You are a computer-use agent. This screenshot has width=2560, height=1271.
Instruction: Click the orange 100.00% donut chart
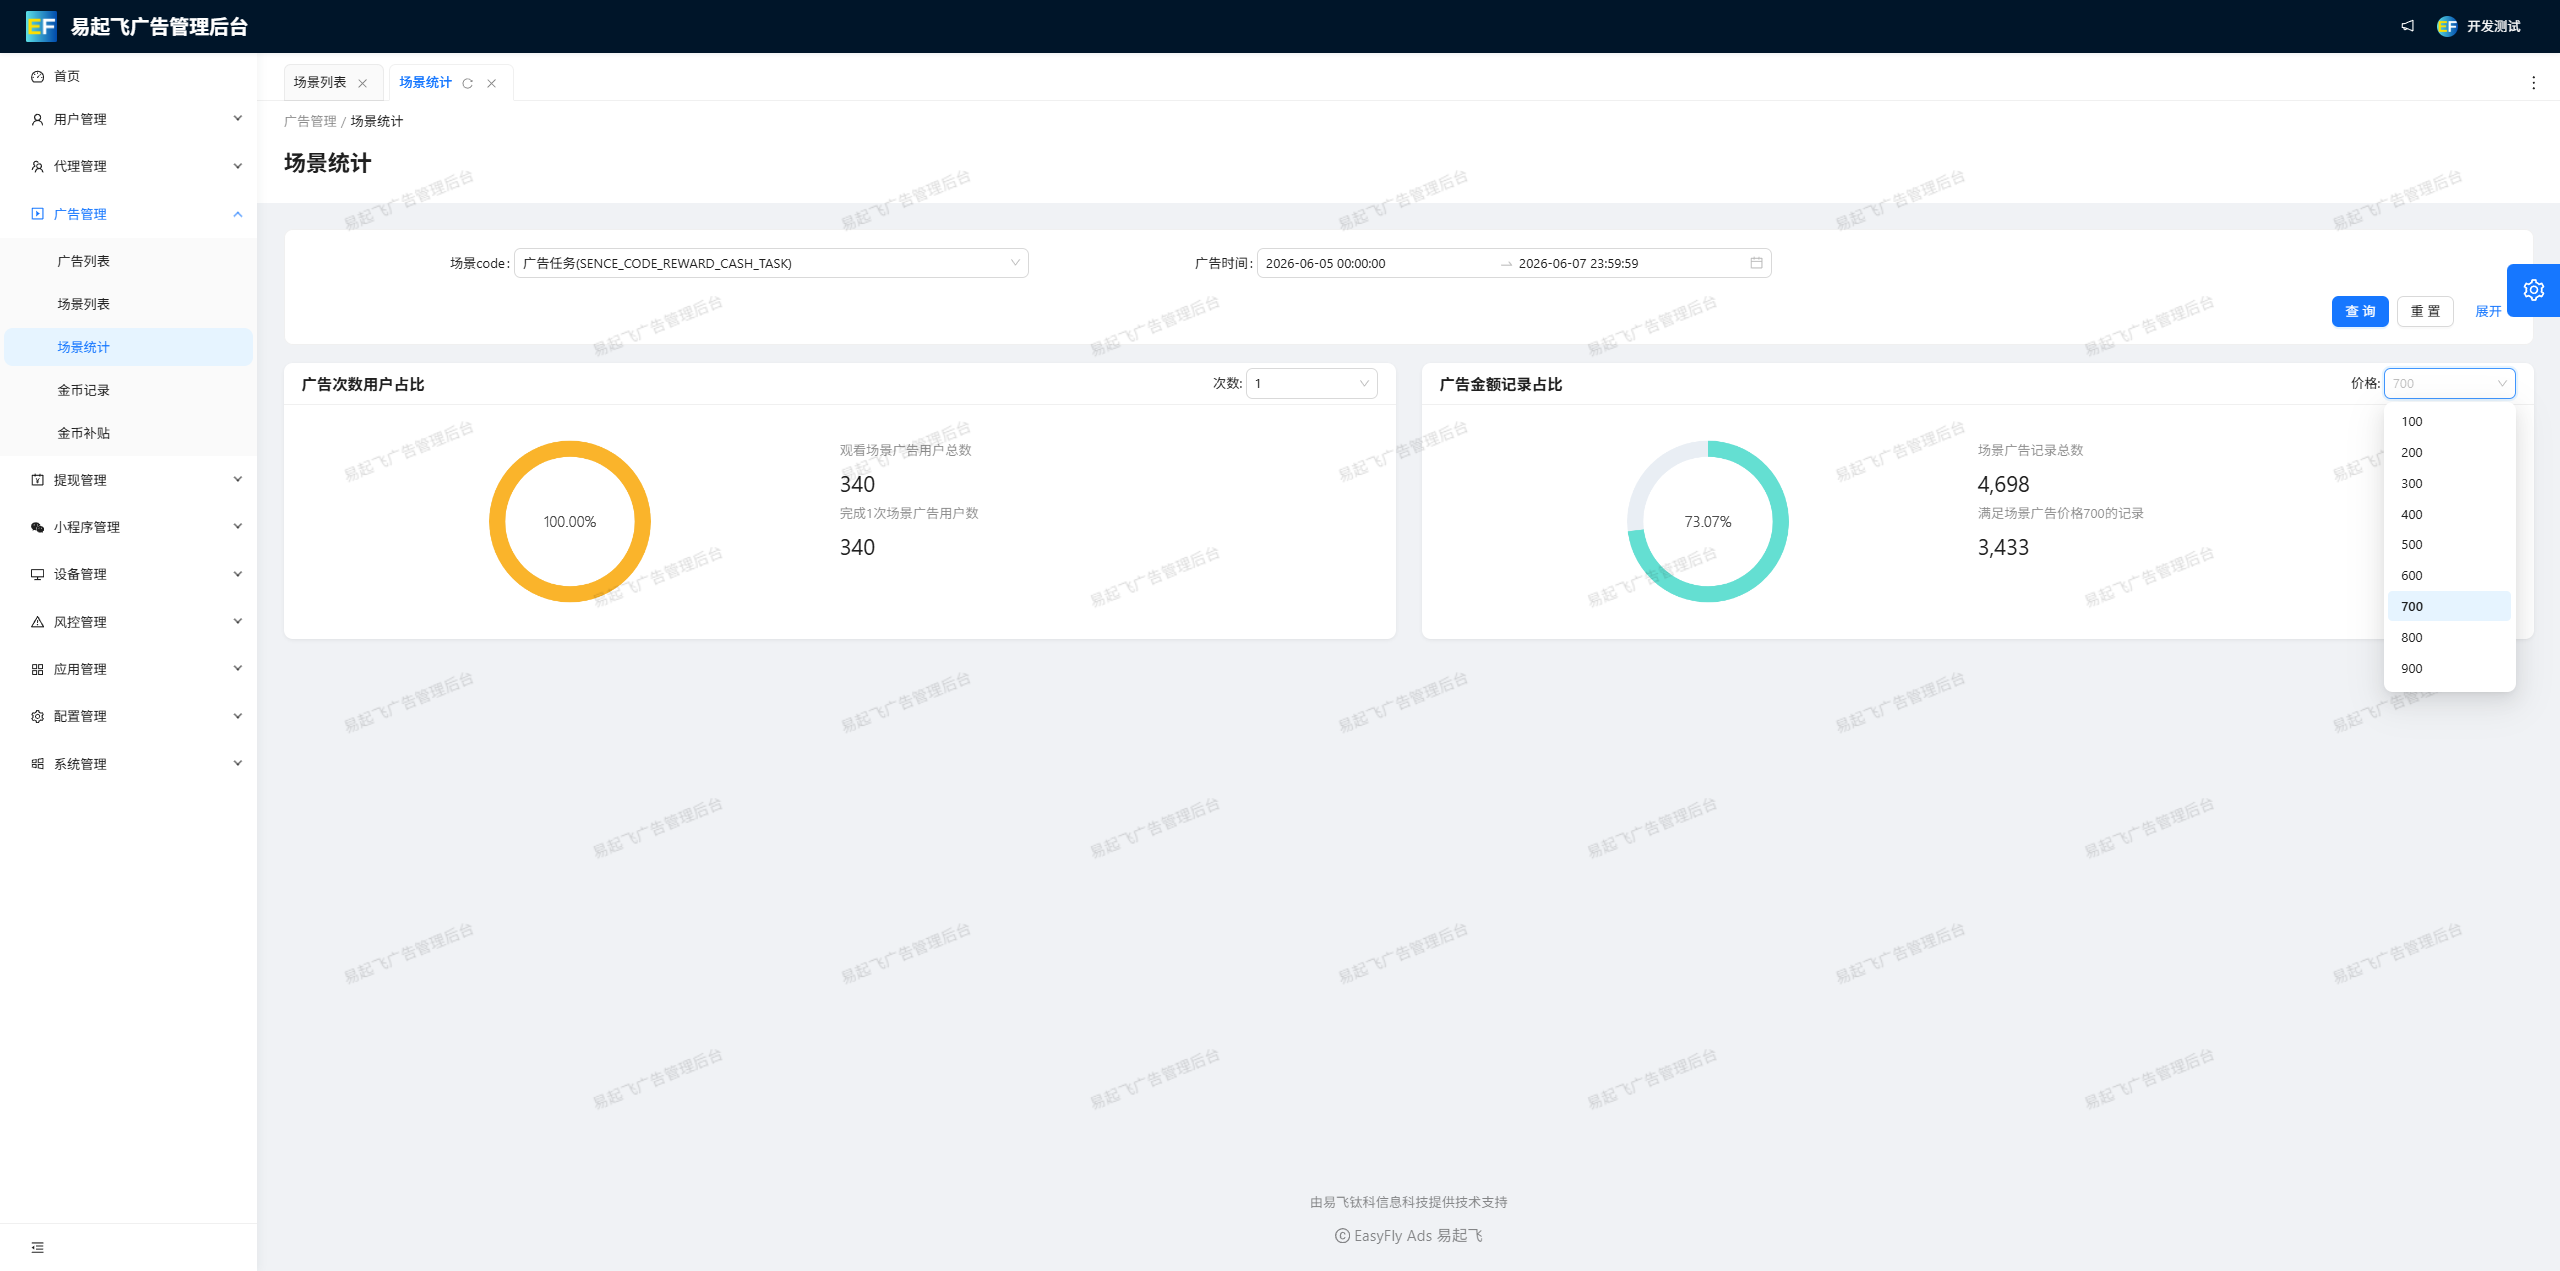click(x=570, y=521)
